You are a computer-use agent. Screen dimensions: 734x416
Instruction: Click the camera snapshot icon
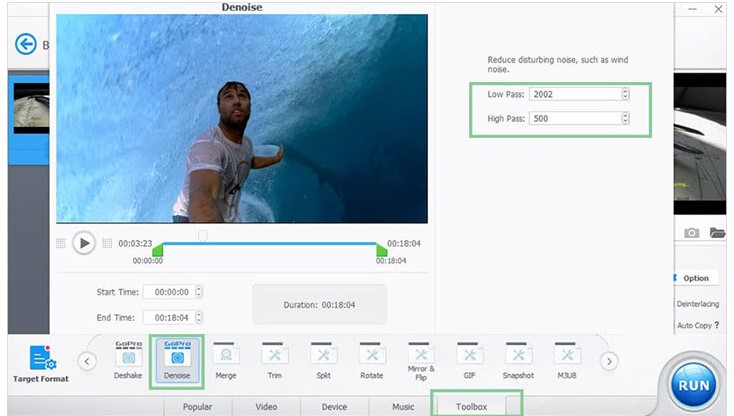(691, 233)
